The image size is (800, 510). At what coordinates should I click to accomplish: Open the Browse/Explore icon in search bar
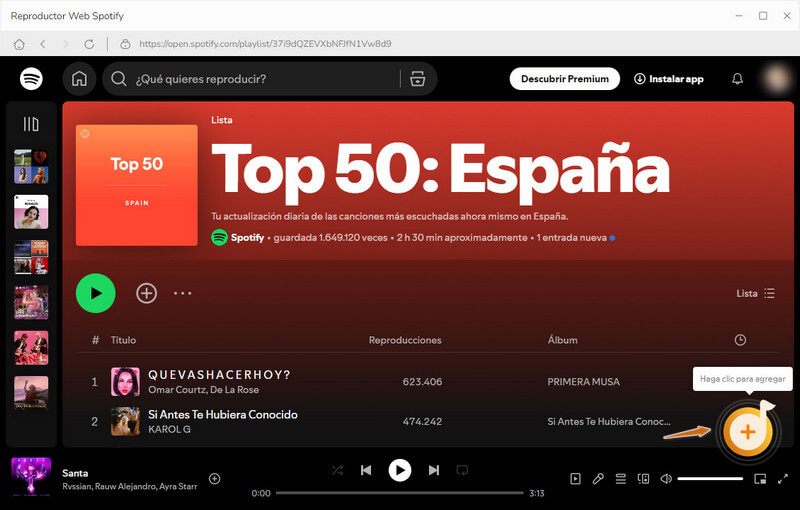click(417, 79)
